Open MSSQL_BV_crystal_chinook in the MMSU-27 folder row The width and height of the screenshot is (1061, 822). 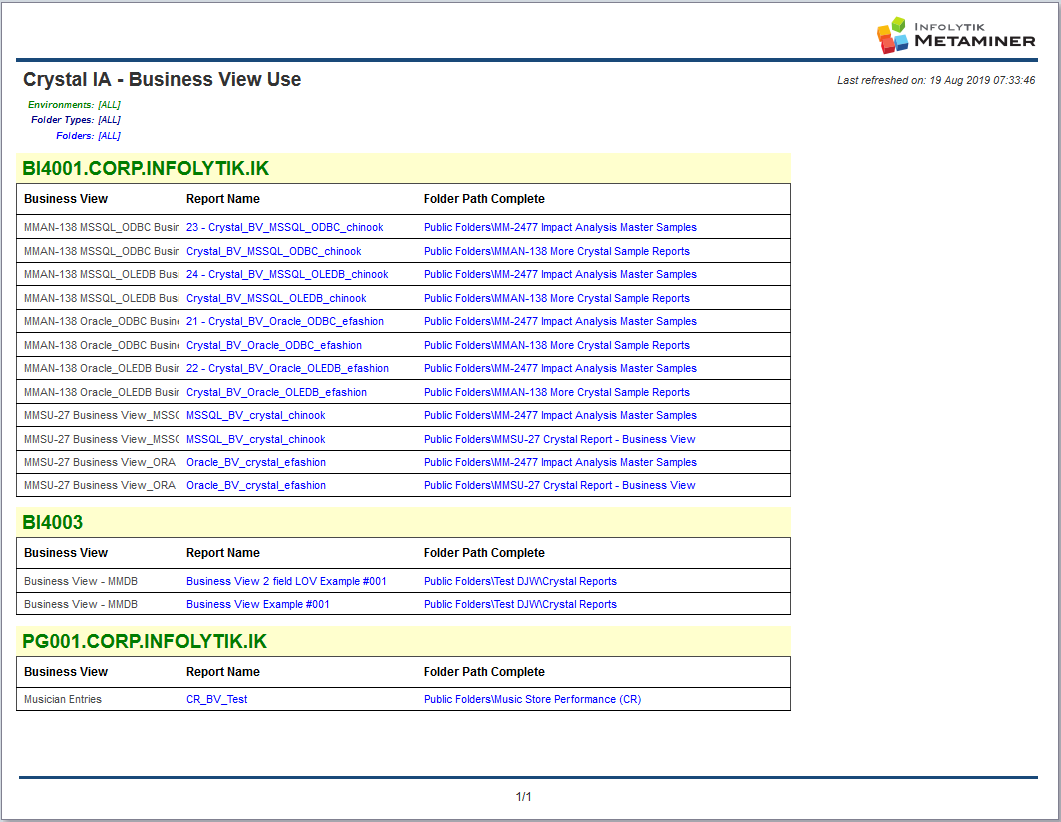(x=256, y=439)
